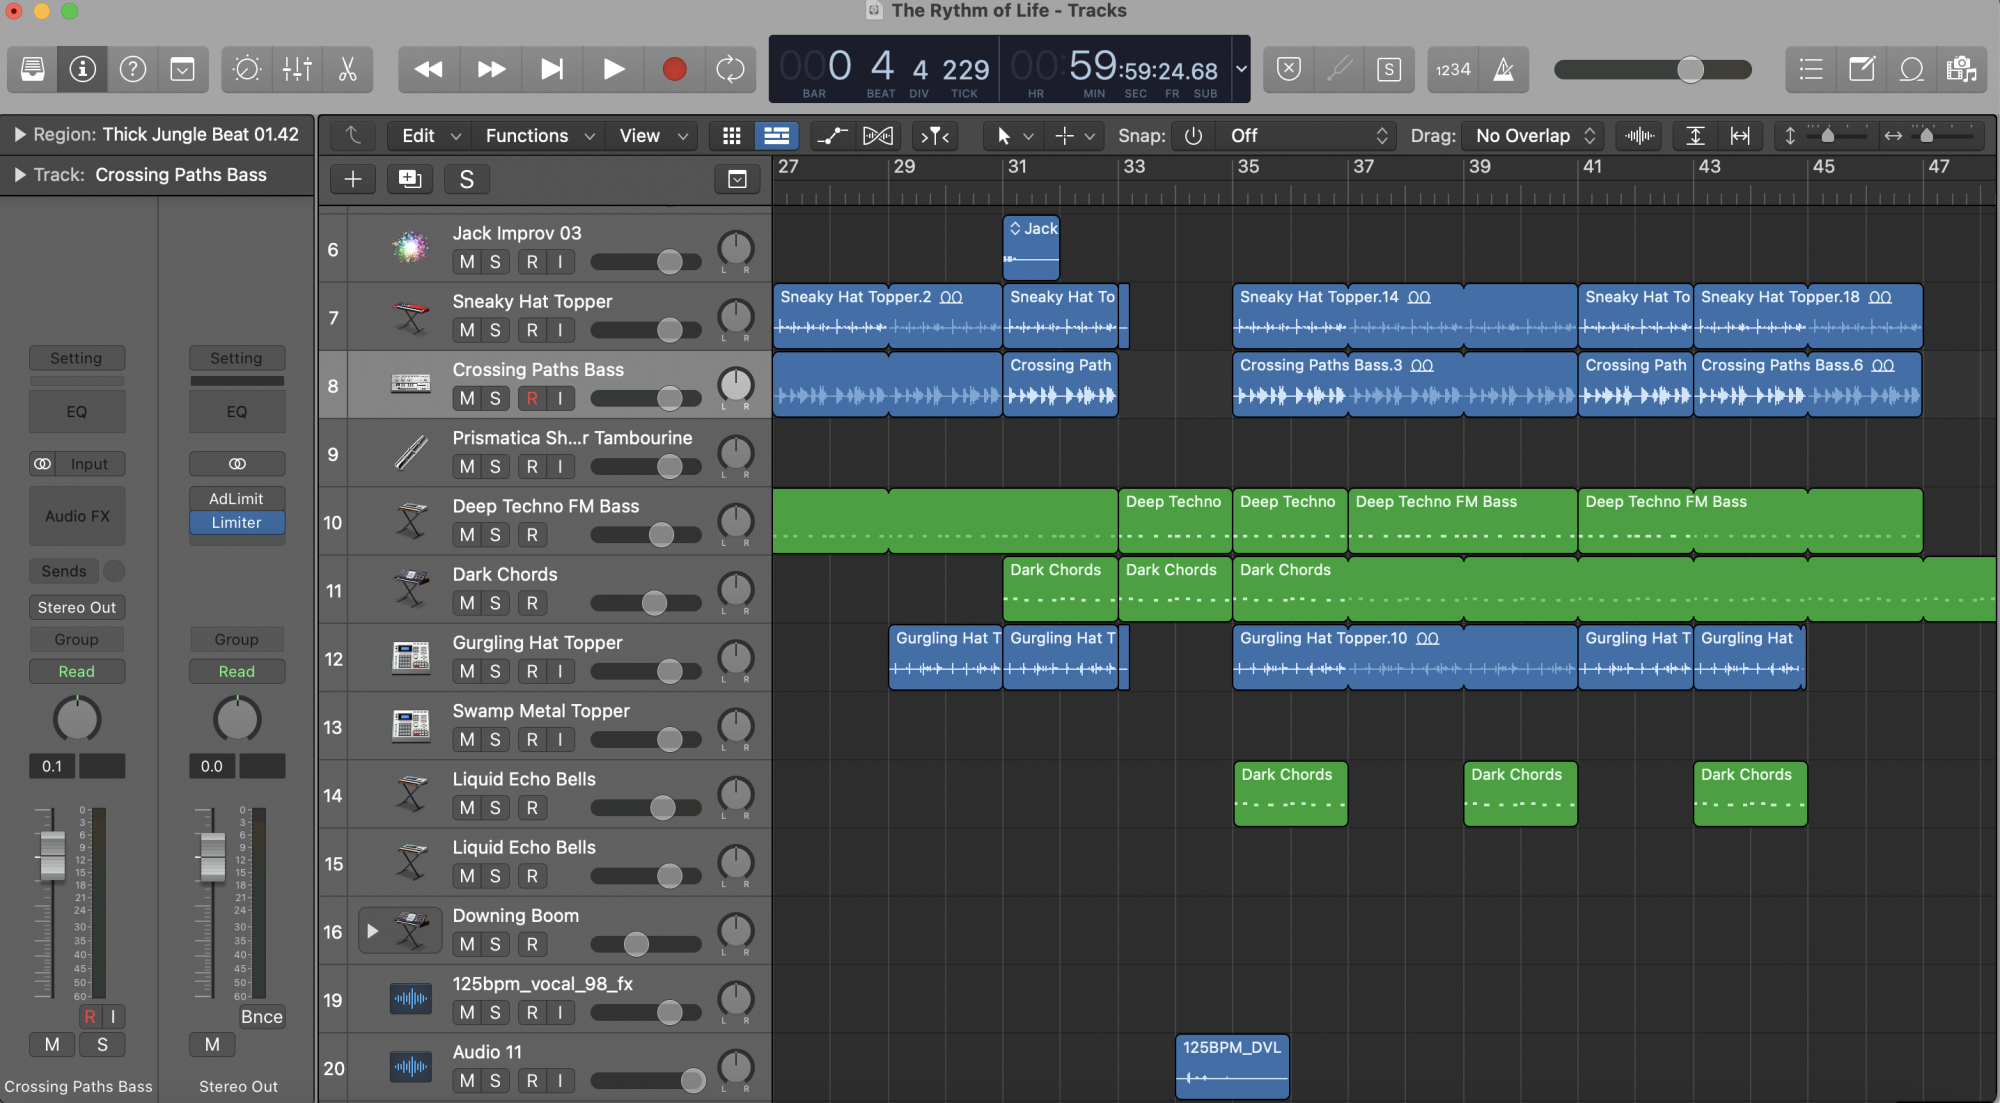Viewport: 2000px width, 1103px height.
Task: Click vertical auto zoom button
Action: (1695, 135)
